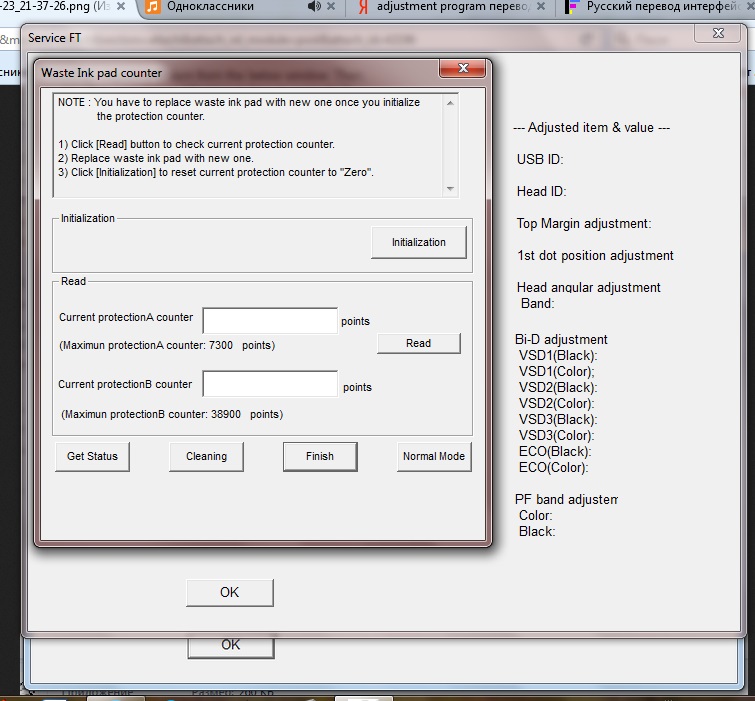This screenshot has width=755, height=701.
Task: Click the Initialization button
Action: coord(418,242)
